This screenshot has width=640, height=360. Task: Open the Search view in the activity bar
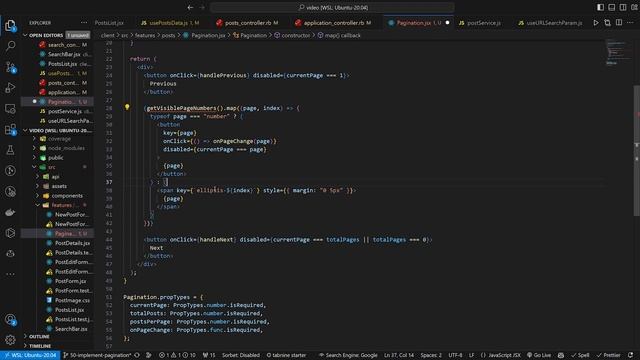click(10, 46)
